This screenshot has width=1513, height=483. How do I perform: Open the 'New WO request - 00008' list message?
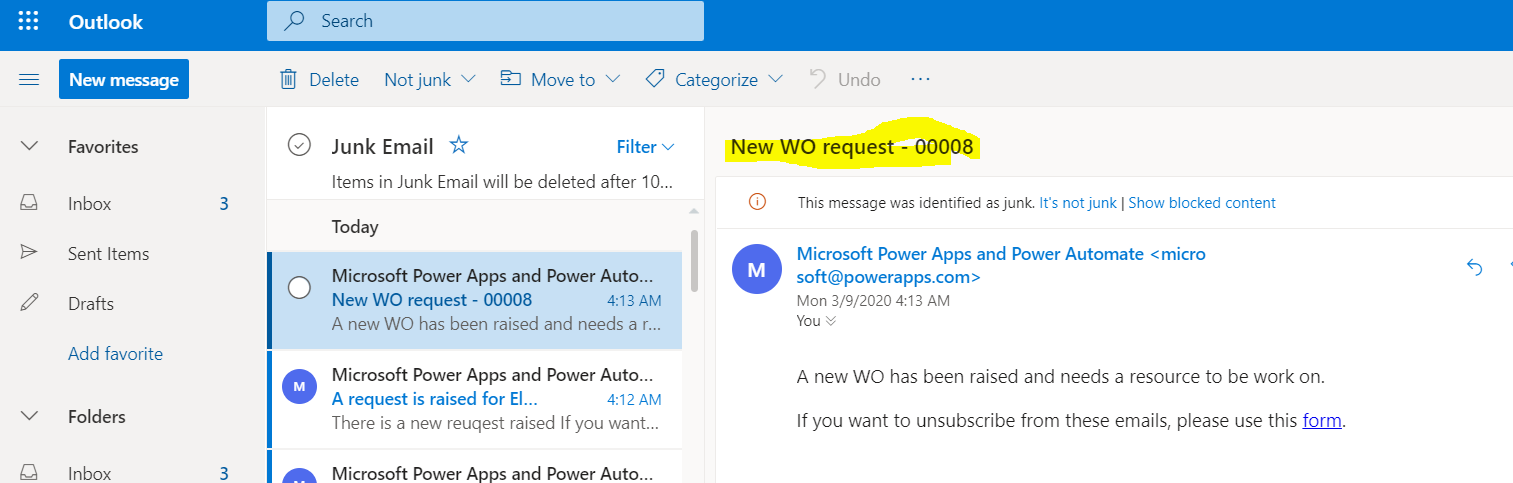(476, 300)
